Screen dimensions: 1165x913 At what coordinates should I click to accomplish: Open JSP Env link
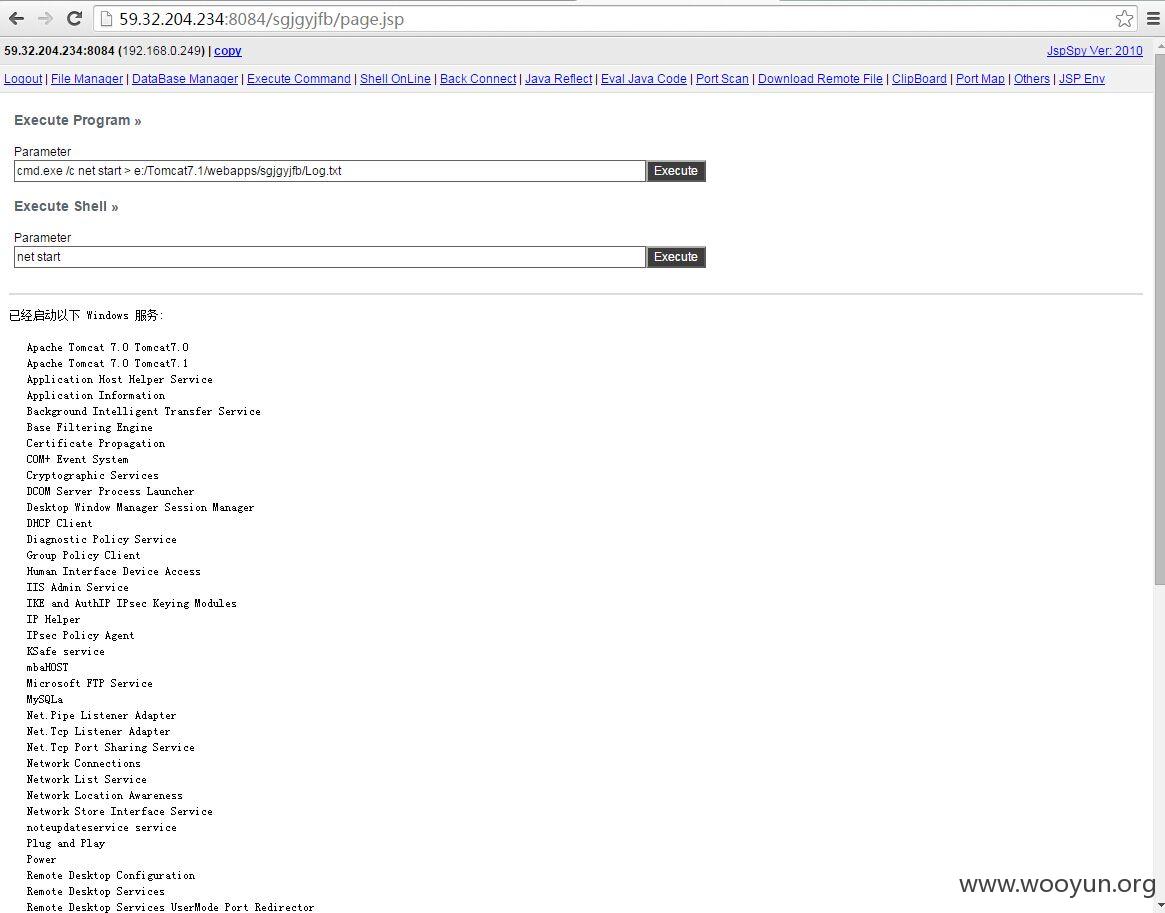[x=1082, y=79]
